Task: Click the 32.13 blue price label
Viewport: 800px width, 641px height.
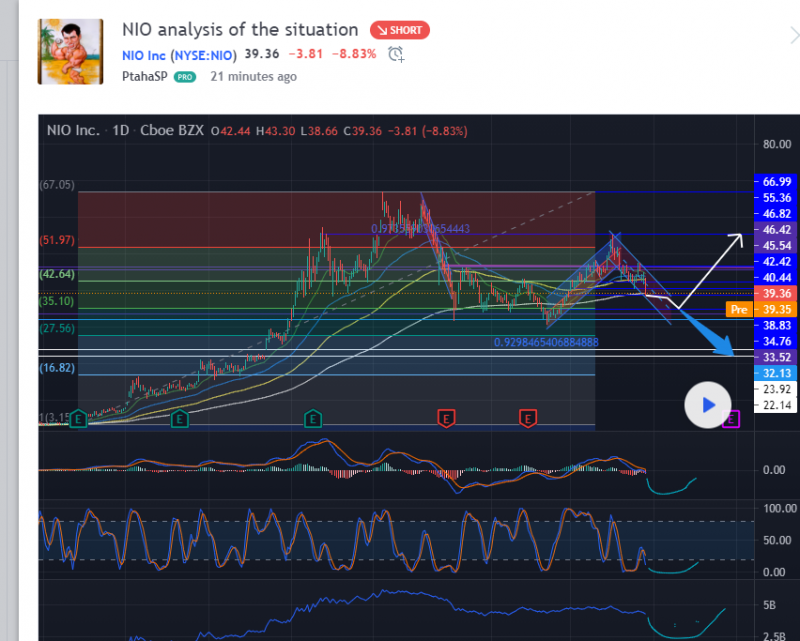Action: [776, 372]
